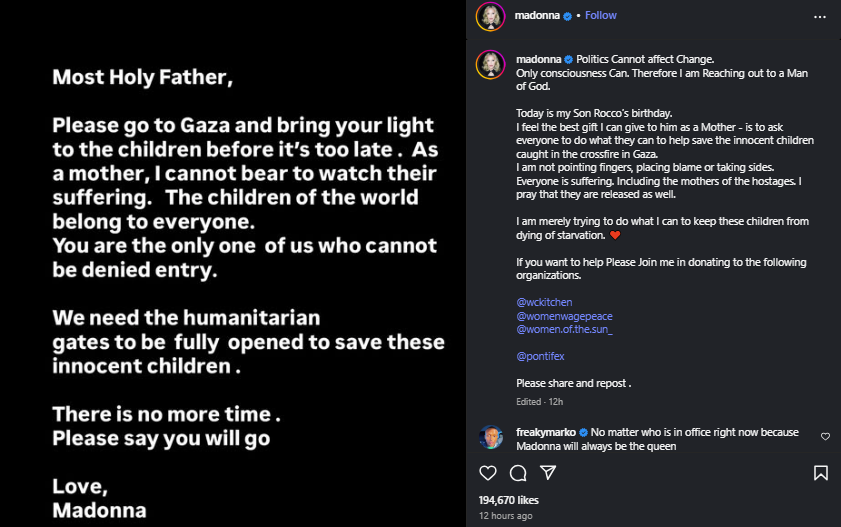The image size is (841, 527).
Task: Open the @pontifex mention link
Action: pos(539,356)
